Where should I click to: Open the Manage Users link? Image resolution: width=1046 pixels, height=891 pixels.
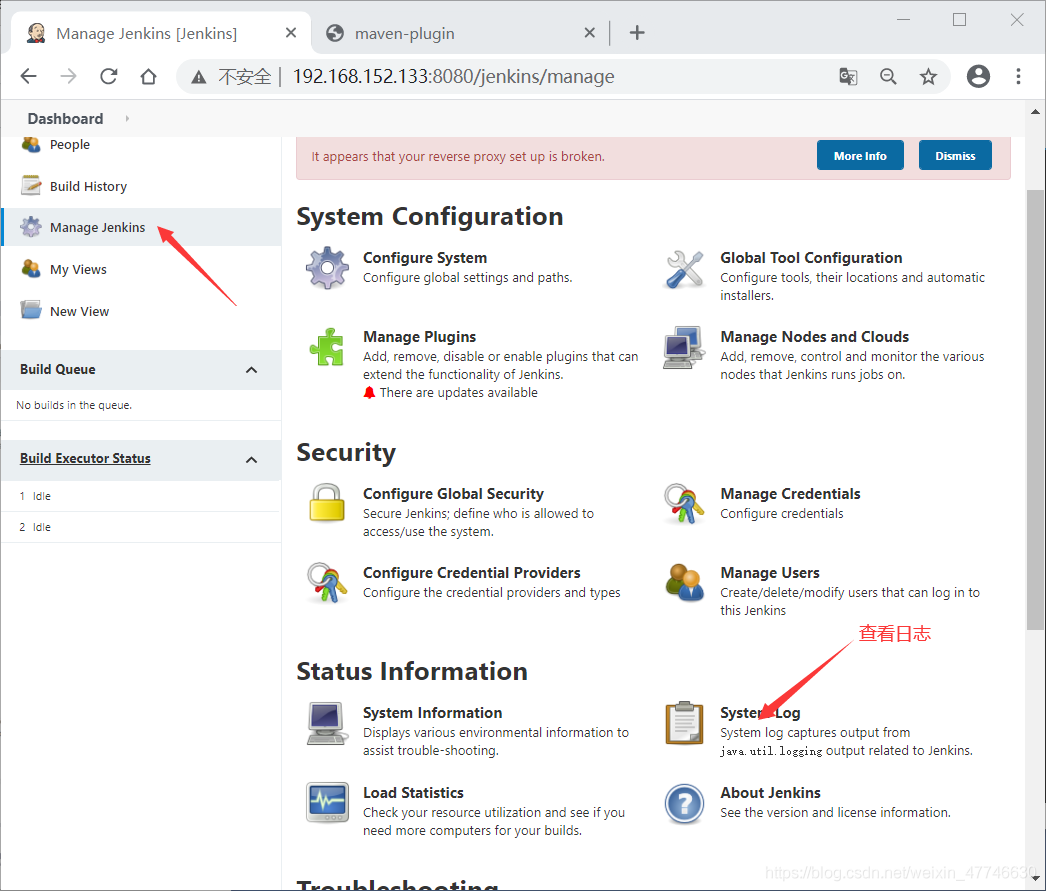pyautogui.click(x=770, y=573)
